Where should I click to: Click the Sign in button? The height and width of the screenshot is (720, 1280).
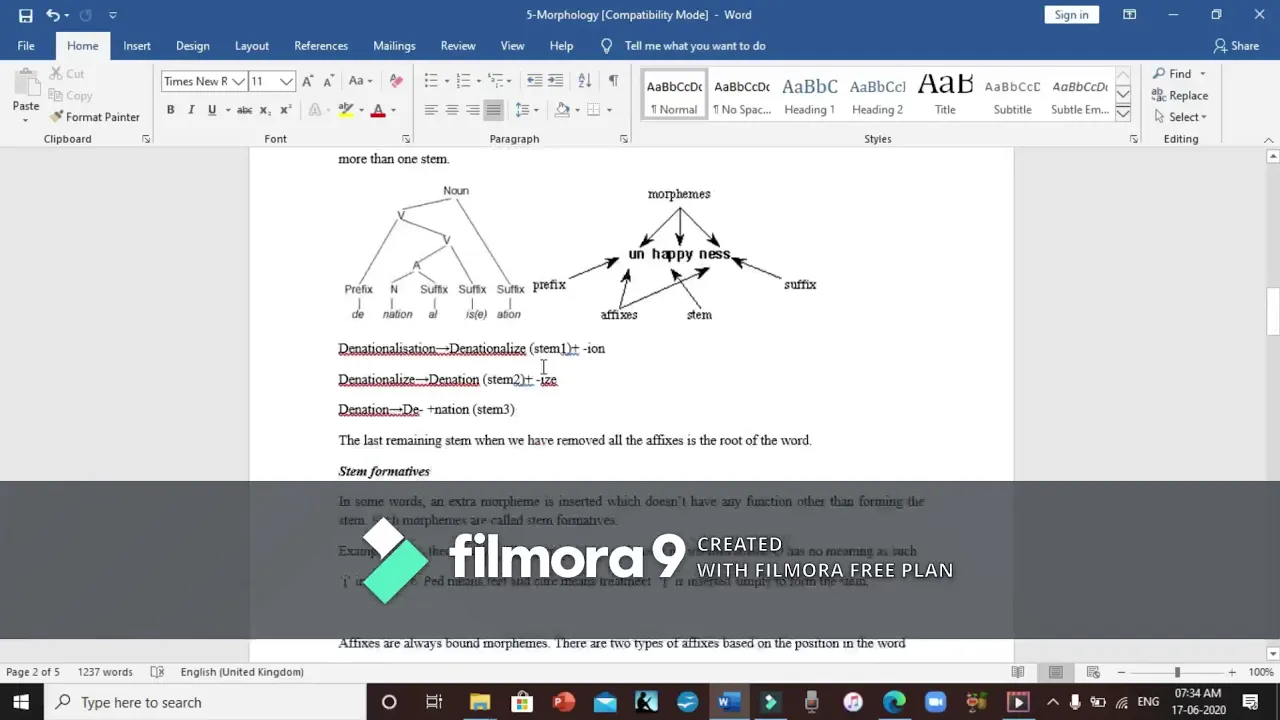pos(1071,15)
